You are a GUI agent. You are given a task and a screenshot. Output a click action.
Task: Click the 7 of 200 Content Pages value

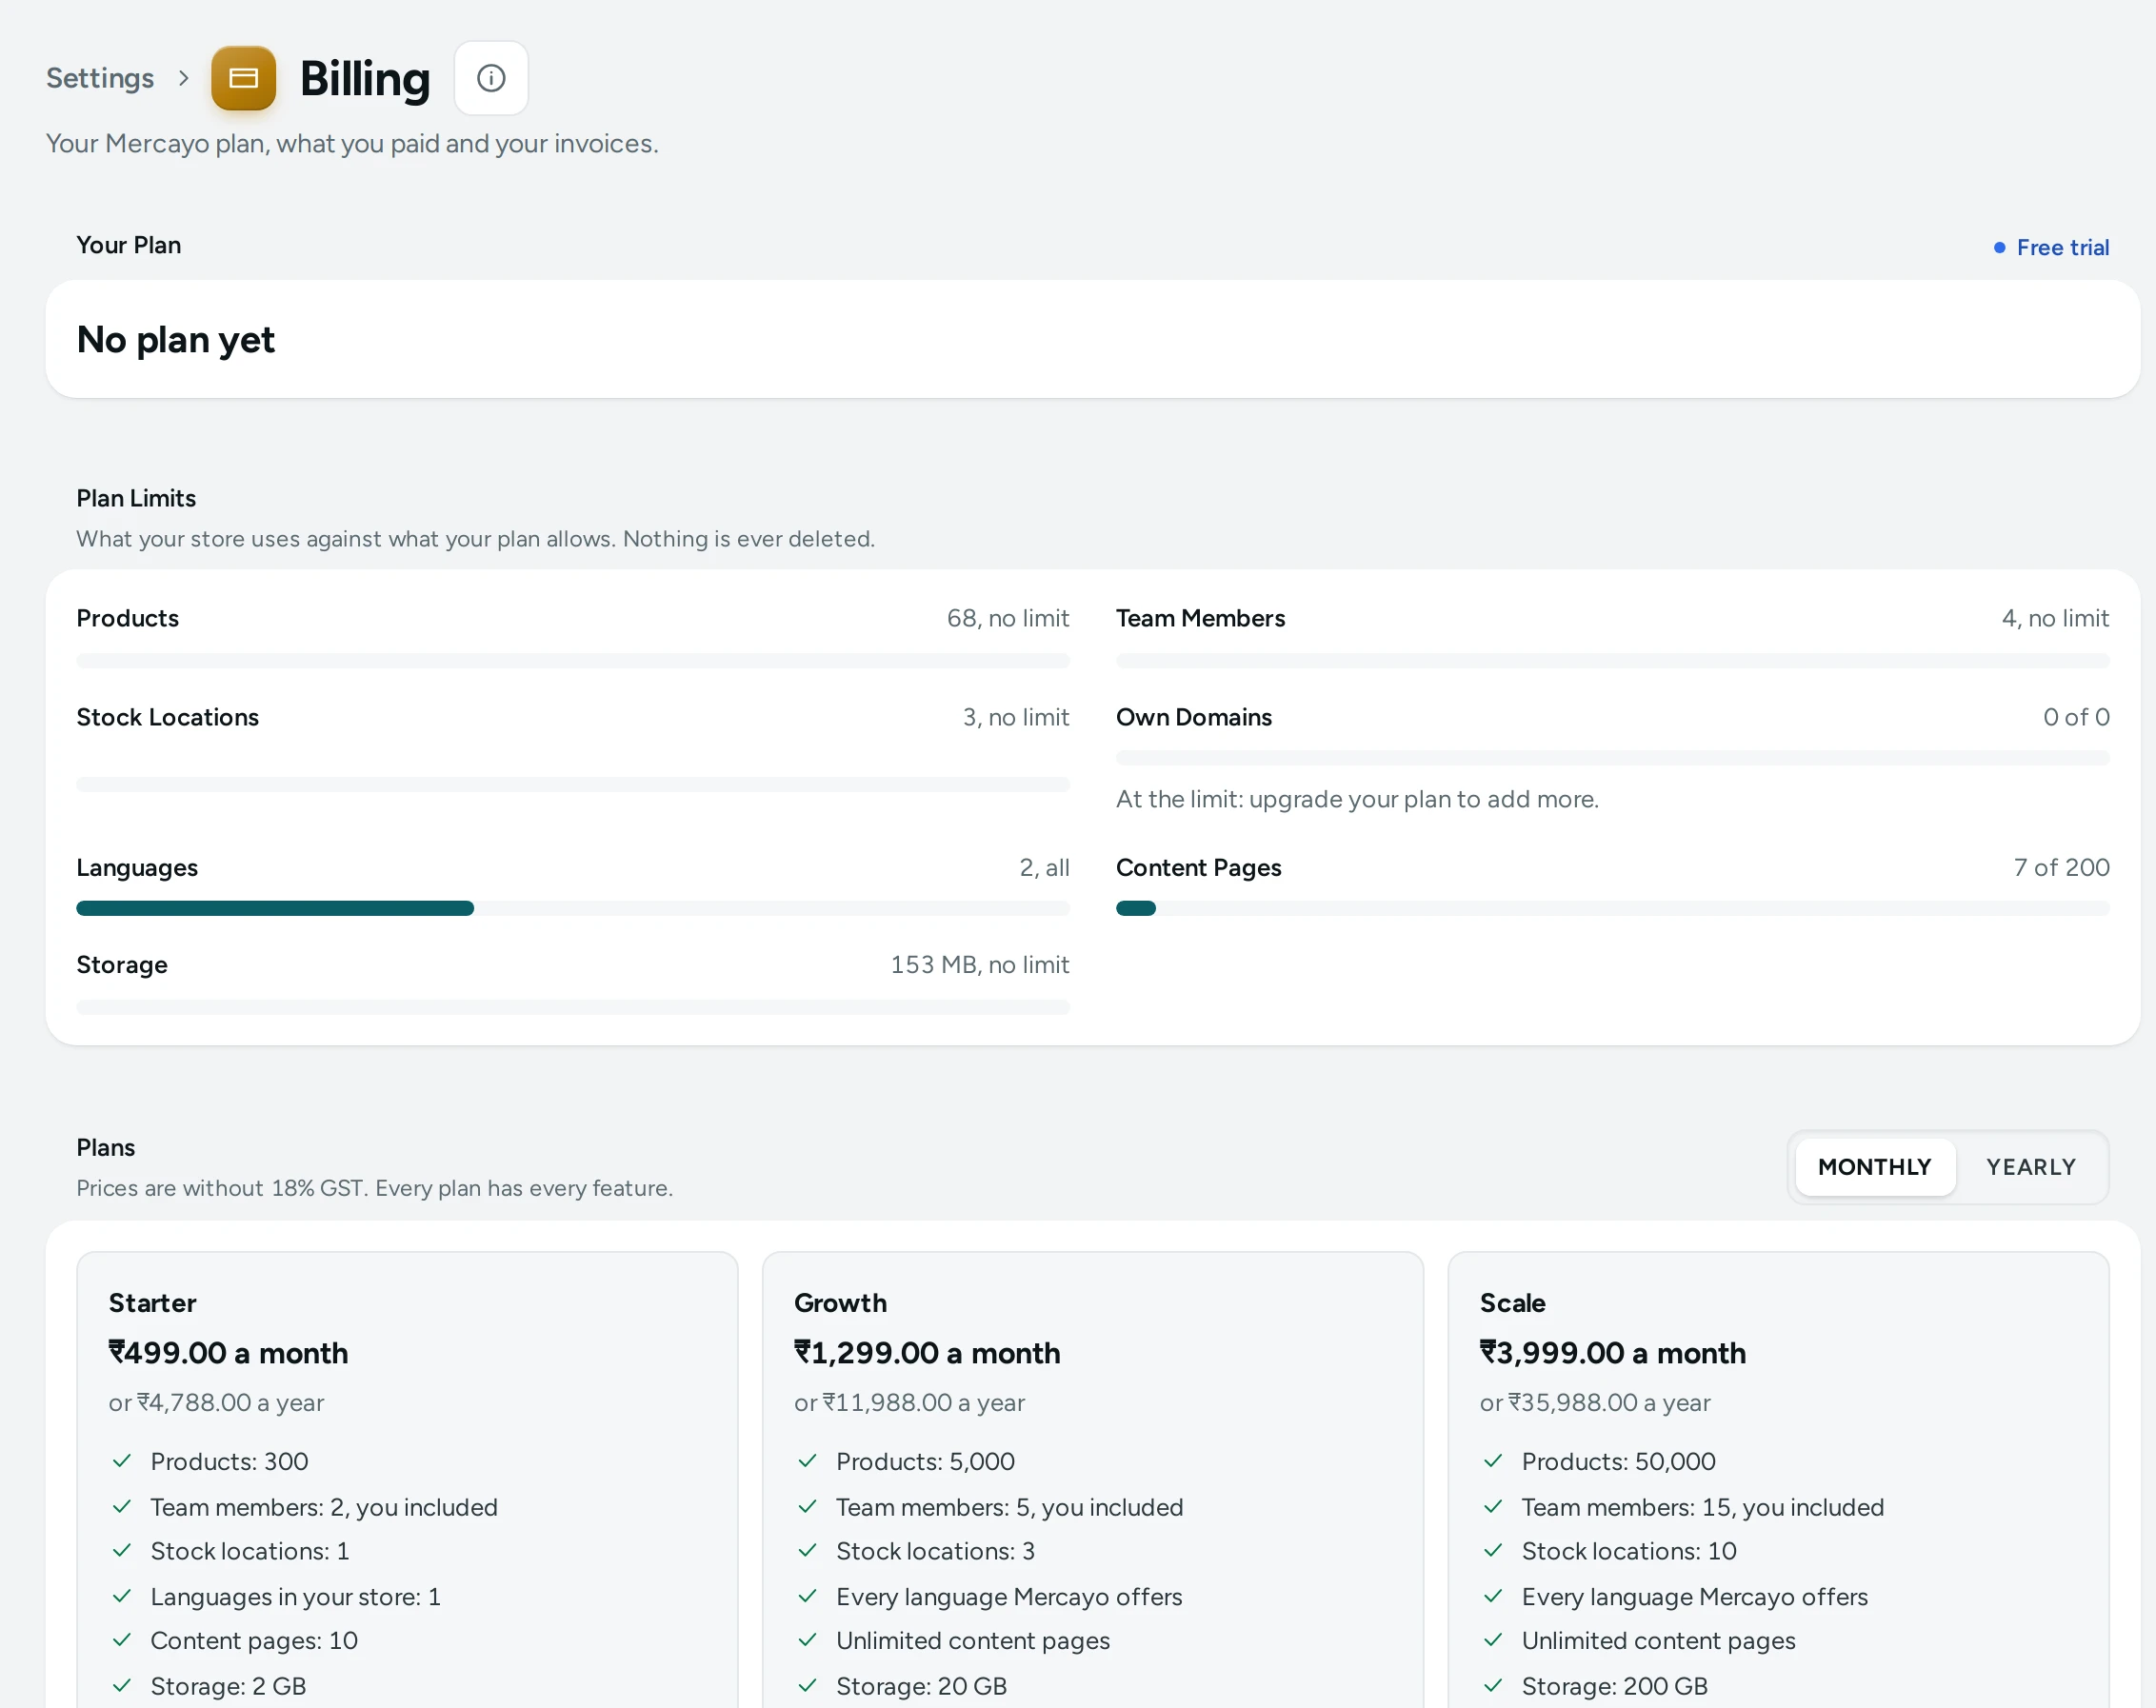click(2061, 867)
